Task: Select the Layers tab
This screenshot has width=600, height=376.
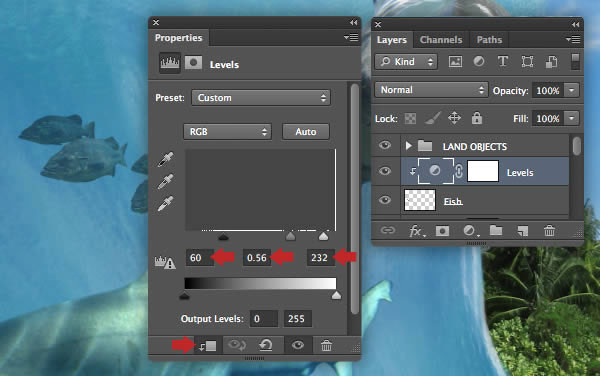Action: [391, 40]
